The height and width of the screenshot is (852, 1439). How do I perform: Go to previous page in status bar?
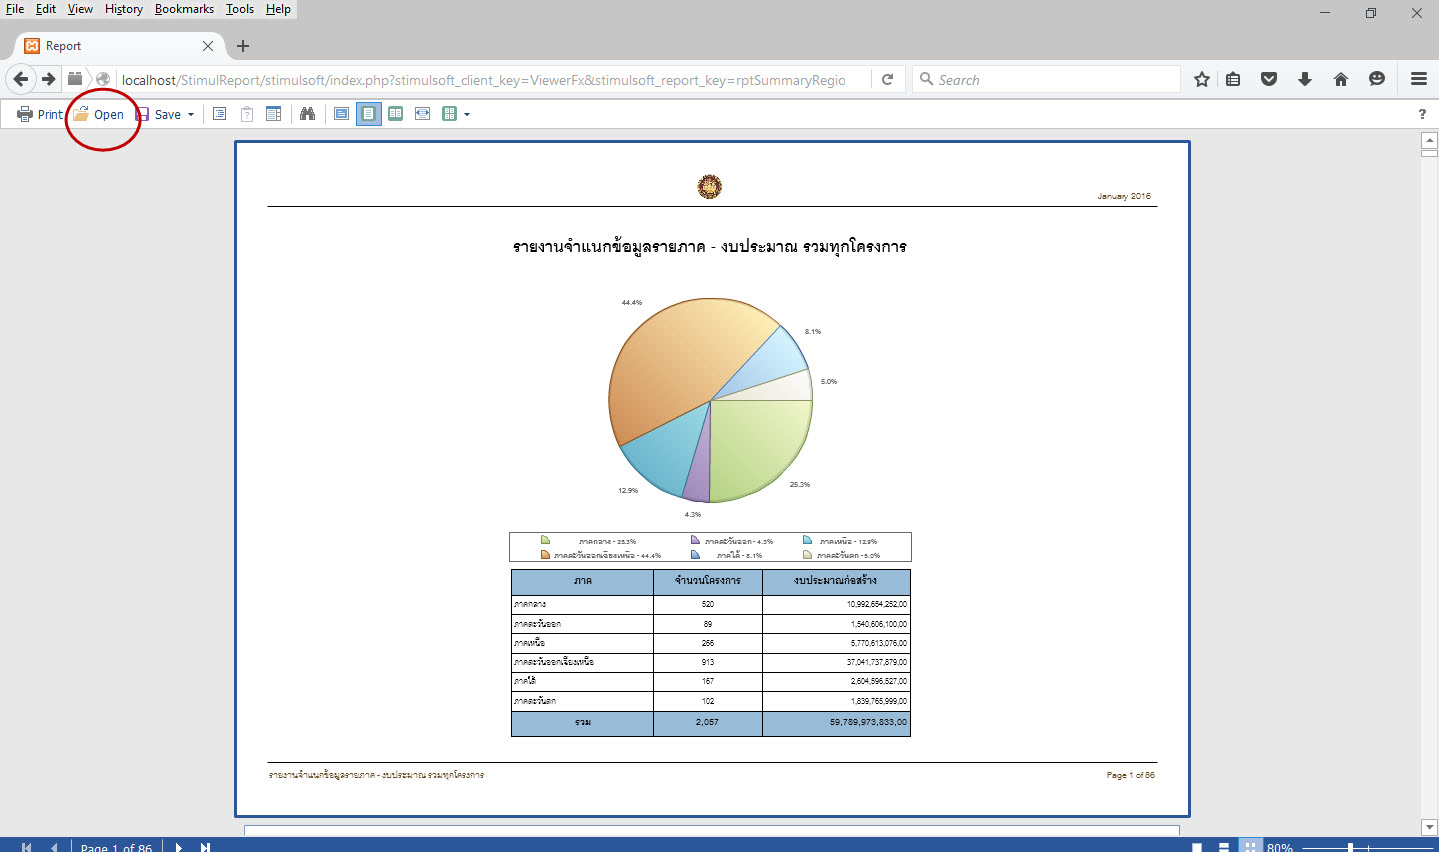pos(53,847)
